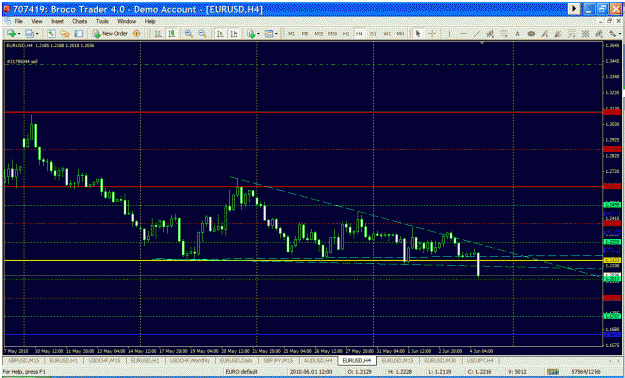Click the New Chart toolbar icon
The image size is (625, 378).
click(x=10, y=33)
